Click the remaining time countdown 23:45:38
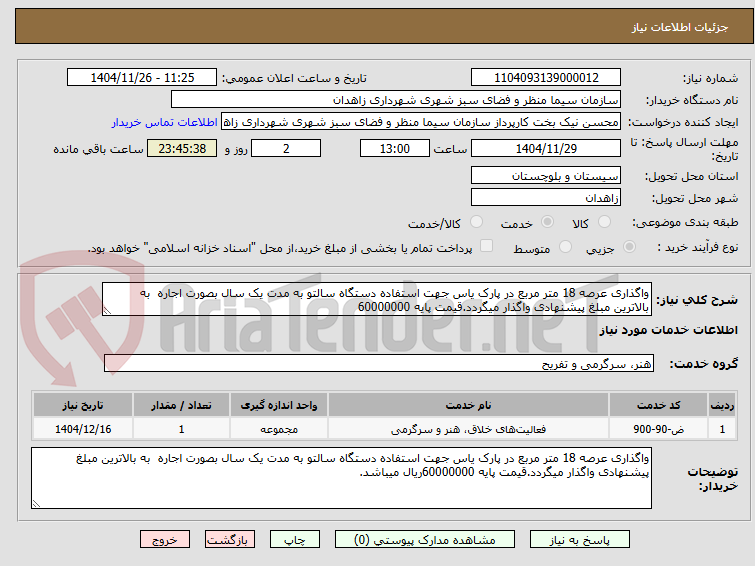 [182, 148]
